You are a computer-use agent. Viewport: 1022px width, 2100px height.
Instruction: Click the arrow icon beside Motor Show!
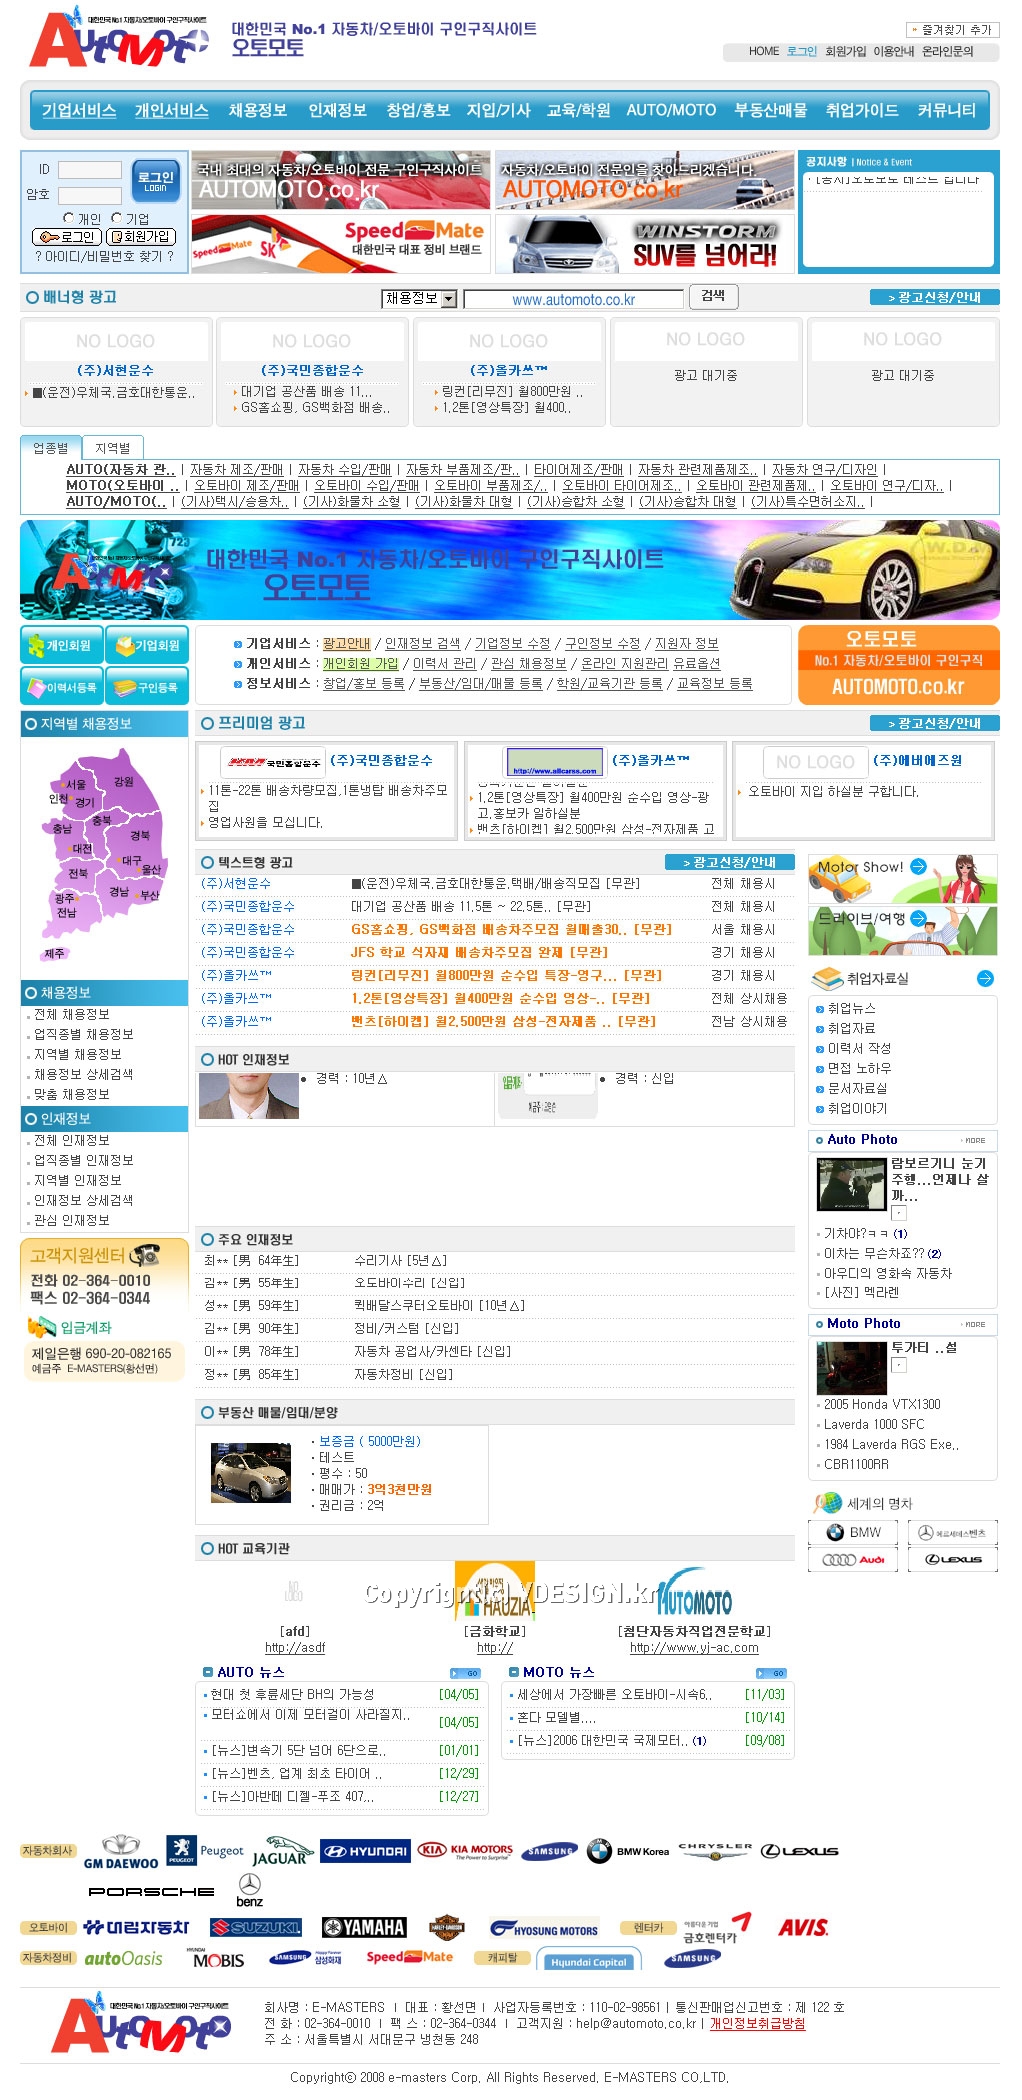(x=918, y=867)
